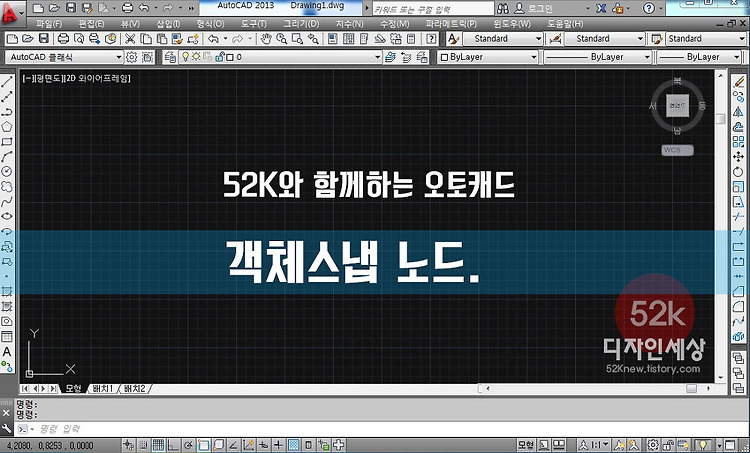Click the Zoom Realtime magnifier icon
The height and width of the screenshot is (453, 750).
[x=281, y=39]
